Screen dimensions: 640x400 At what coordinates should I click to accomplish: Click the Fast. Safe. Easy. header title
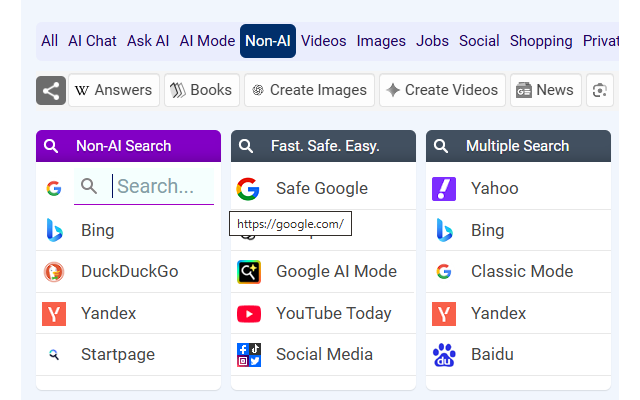(325, 146)
